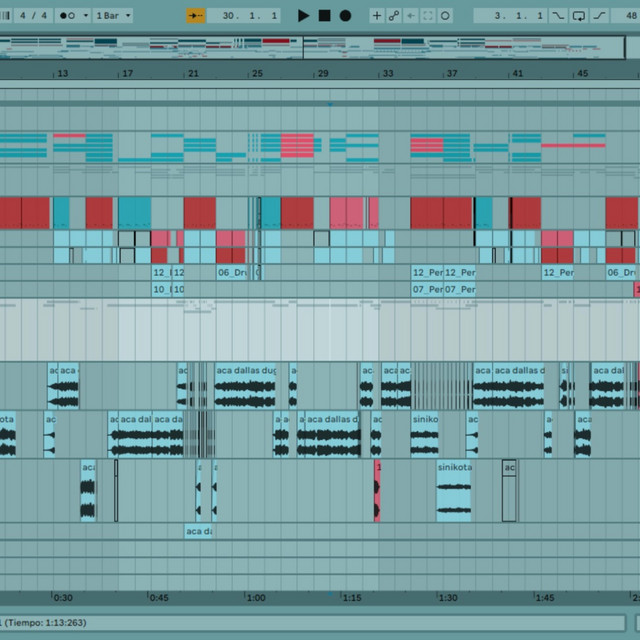Select the 06_Dru clip near bar 23
Viewport: 640px width, 640px height.
231,272
